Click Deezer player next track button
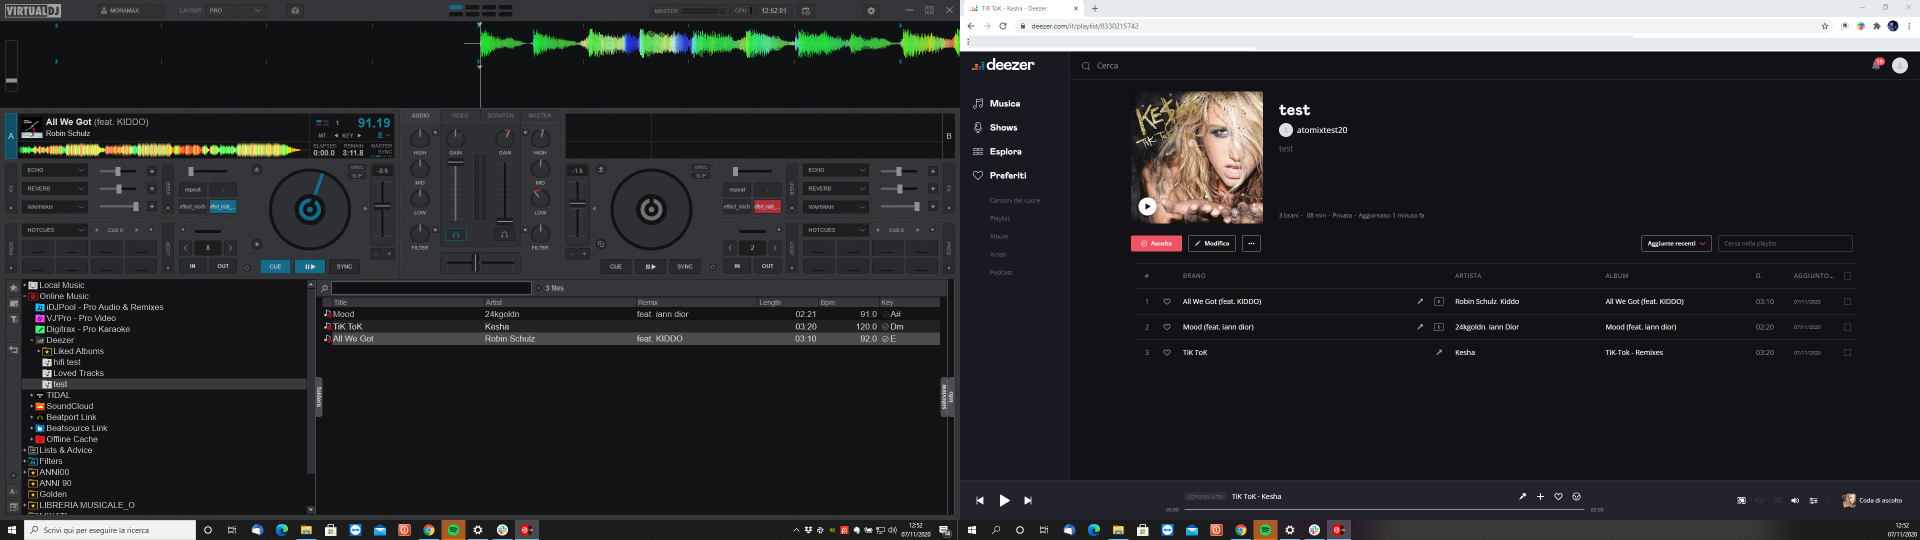1920x540 pixels. [x=1028, y=500]
